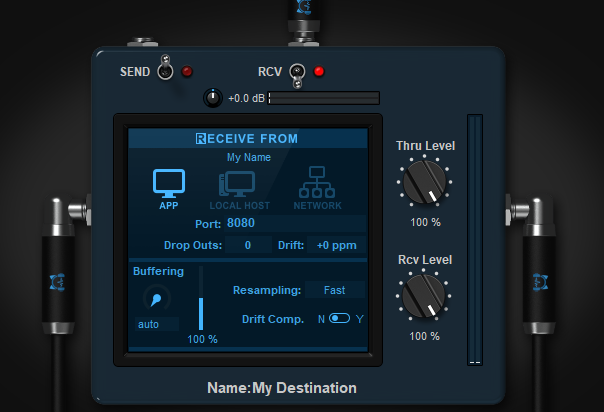Click the Thru Level knob
The image size is (604, 412).
(x=424, y=182)
